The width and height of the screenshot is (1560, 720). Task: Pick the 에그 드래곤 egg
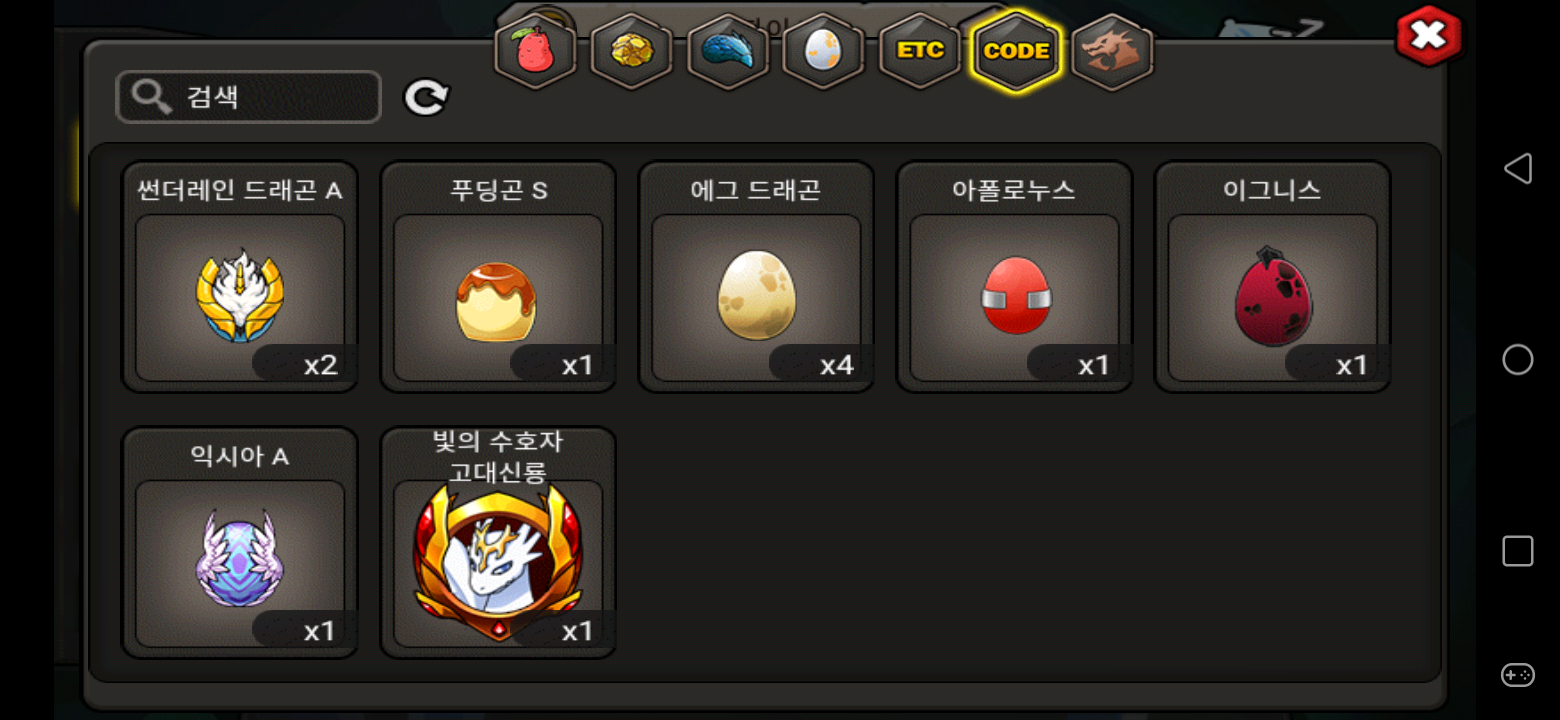coord(756,277)
